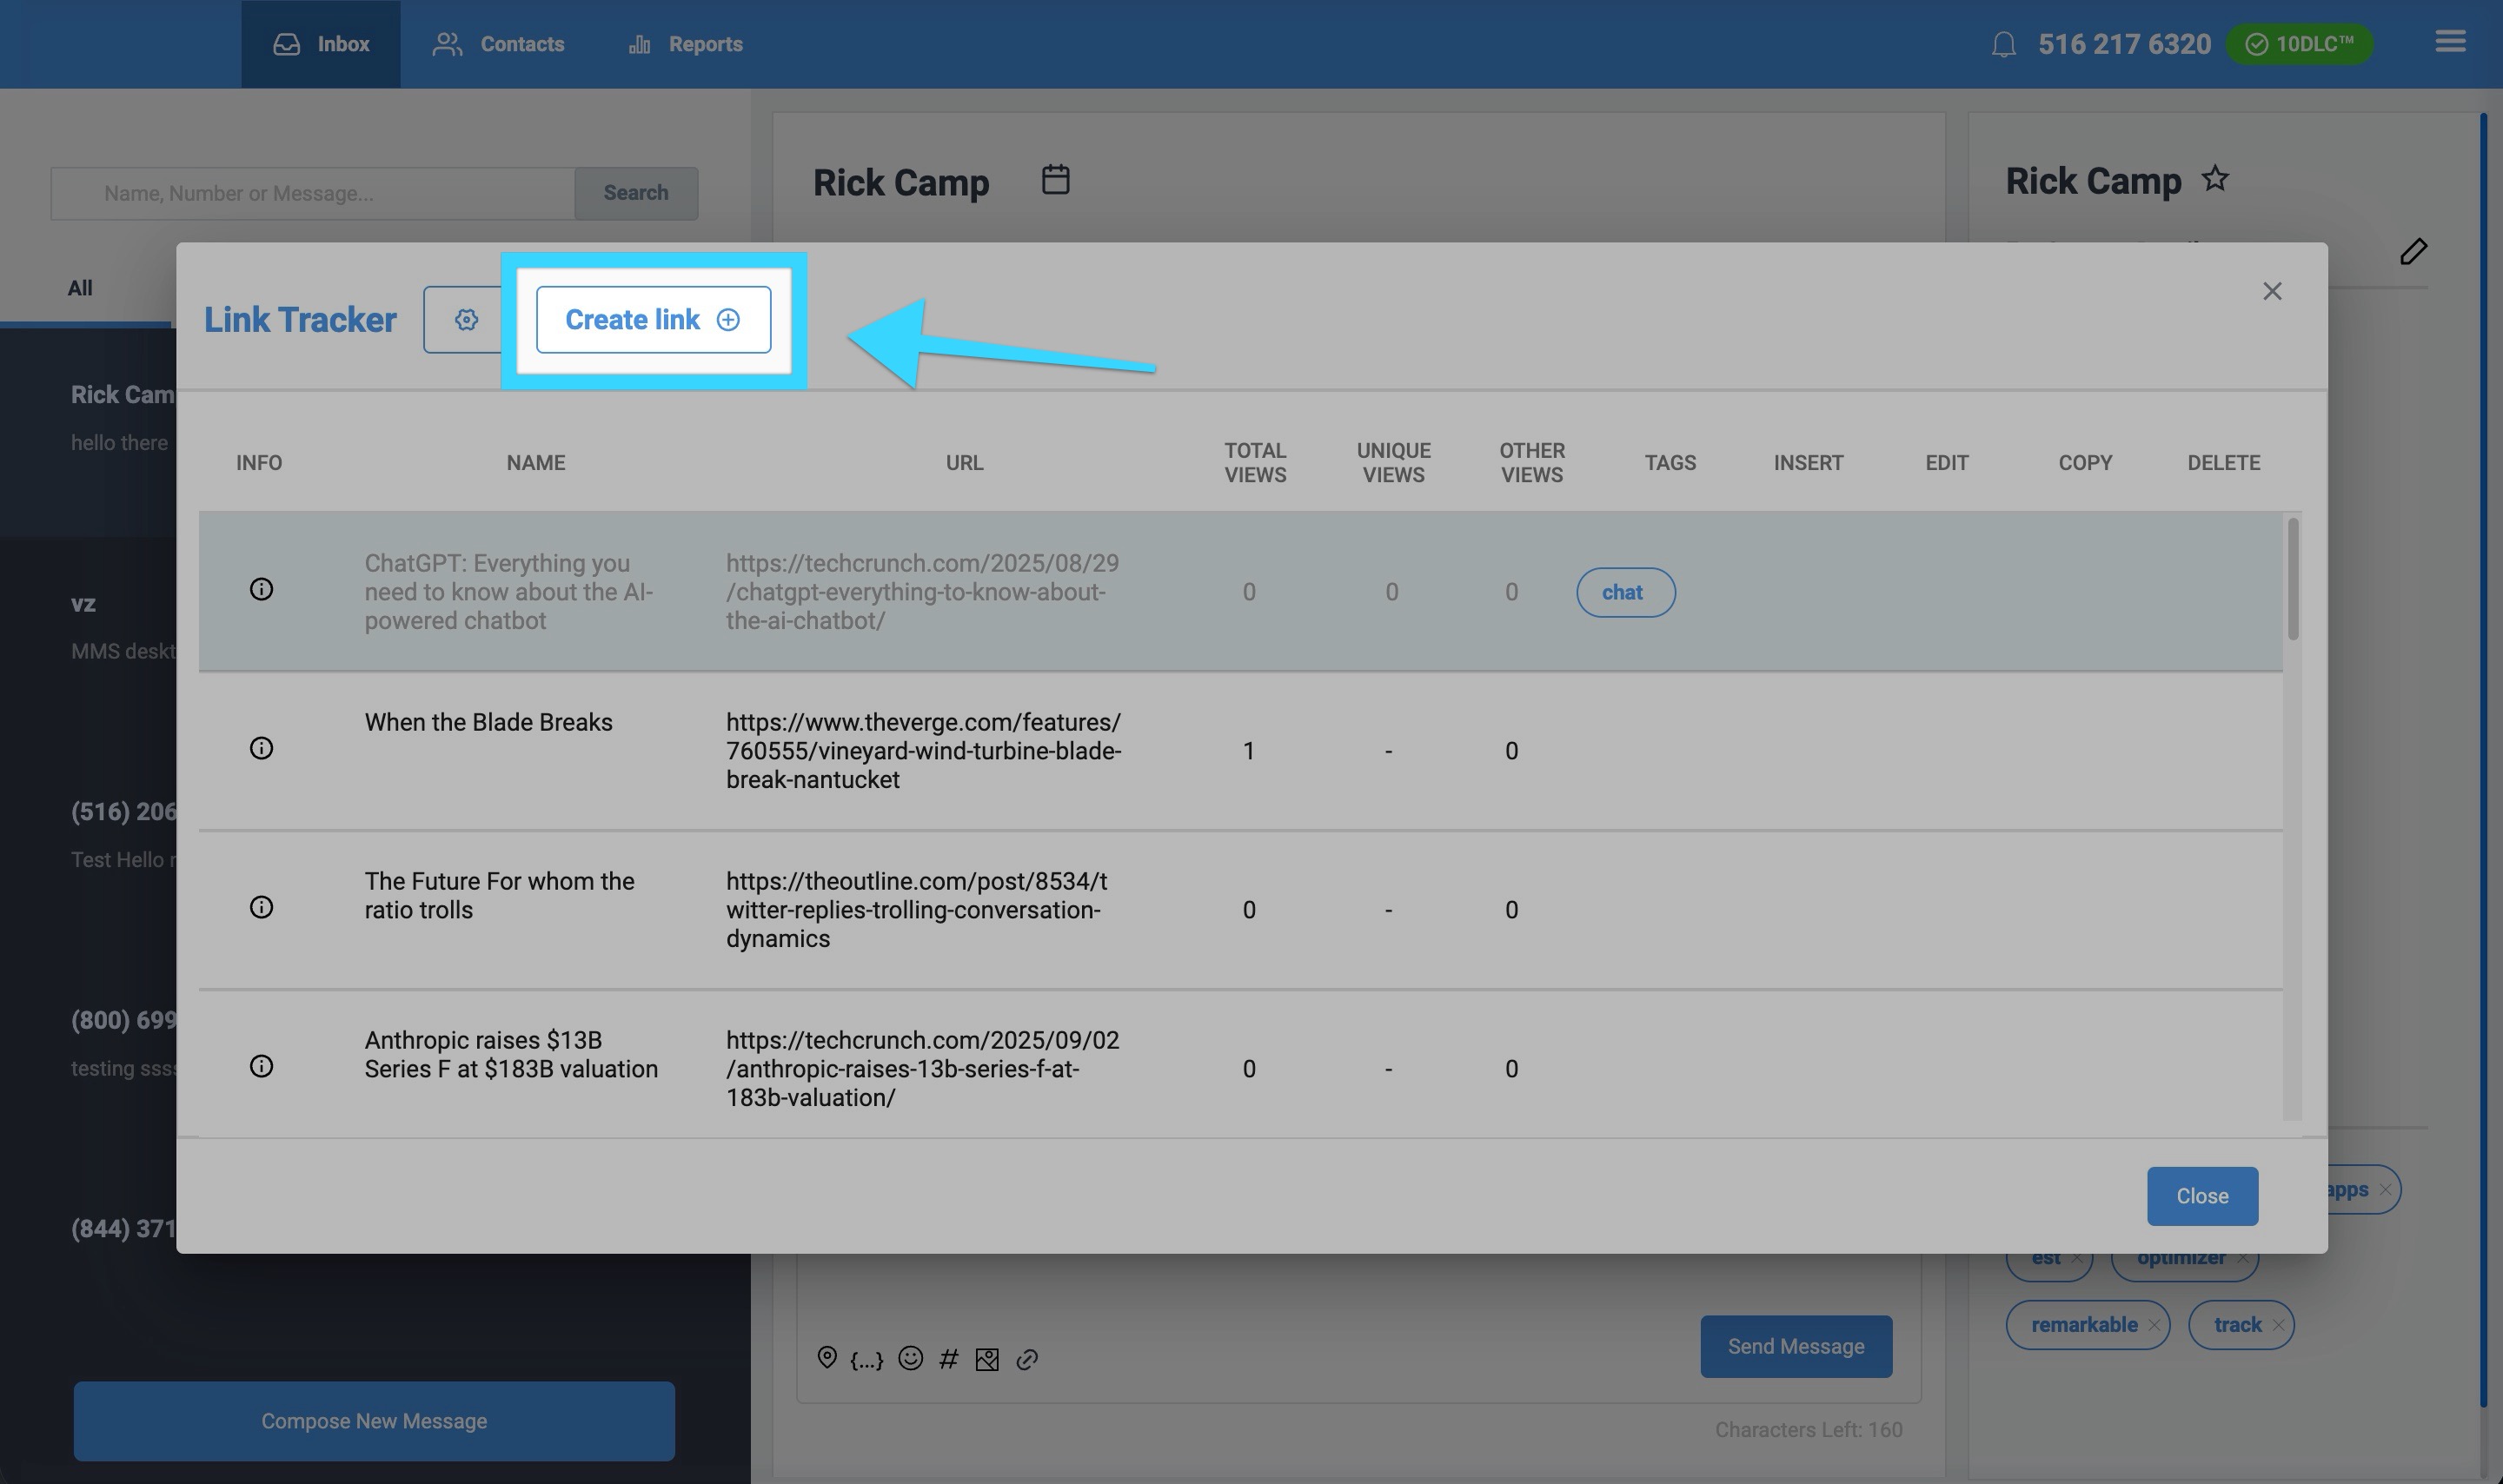This screenshot has width=2503, height=1484.
Task: Open the Contacts tab
Action: tap(498, 44)
